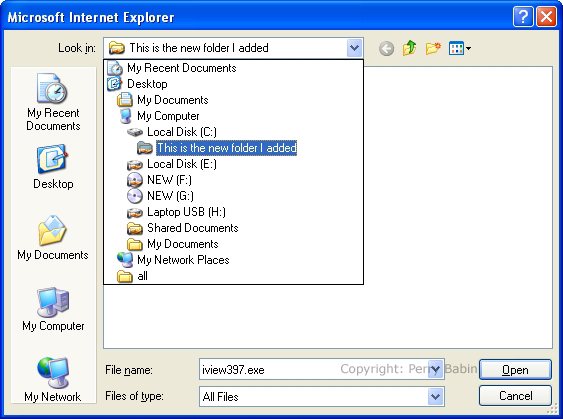
Task: Close the Microsoft Internet Explorer dialog
Action: [546, 17]
